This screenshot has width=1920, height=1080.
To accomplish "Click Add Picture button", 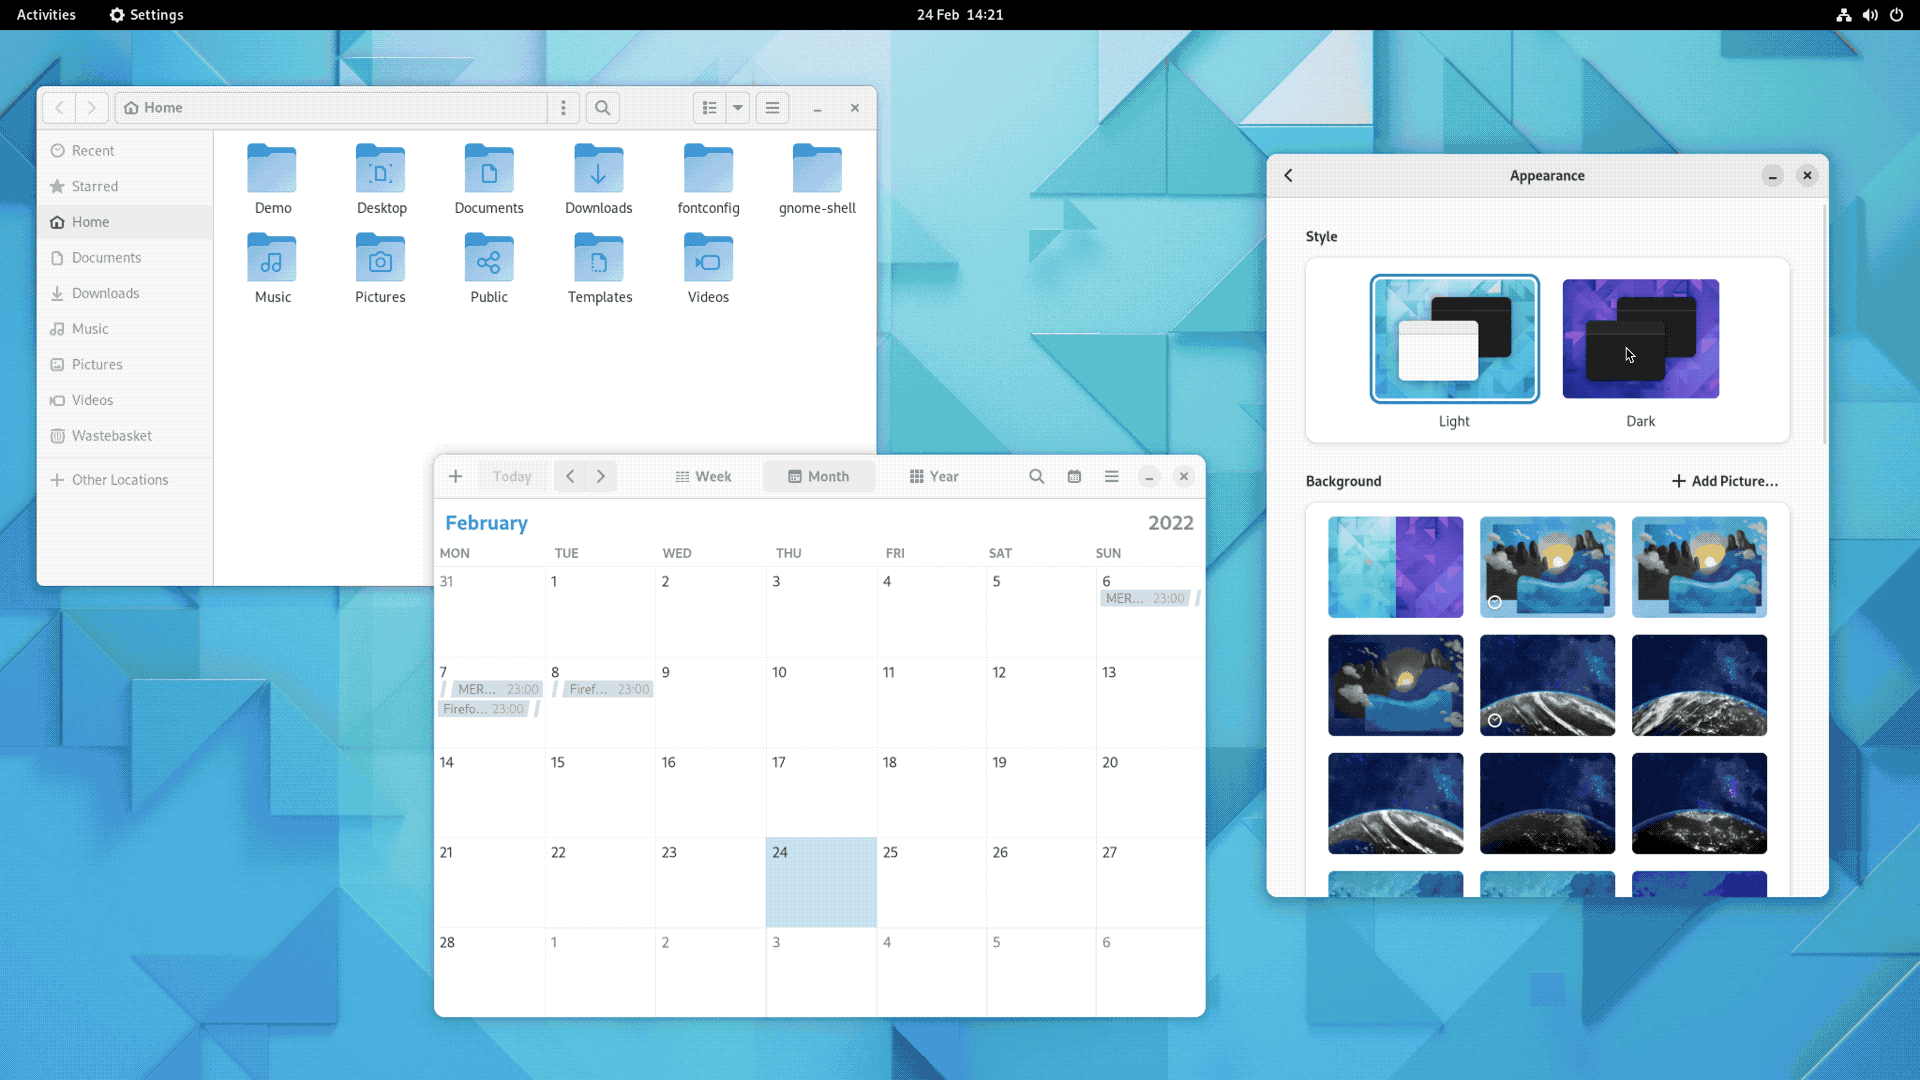I will pyautogui.click(x=1724, y=481).
